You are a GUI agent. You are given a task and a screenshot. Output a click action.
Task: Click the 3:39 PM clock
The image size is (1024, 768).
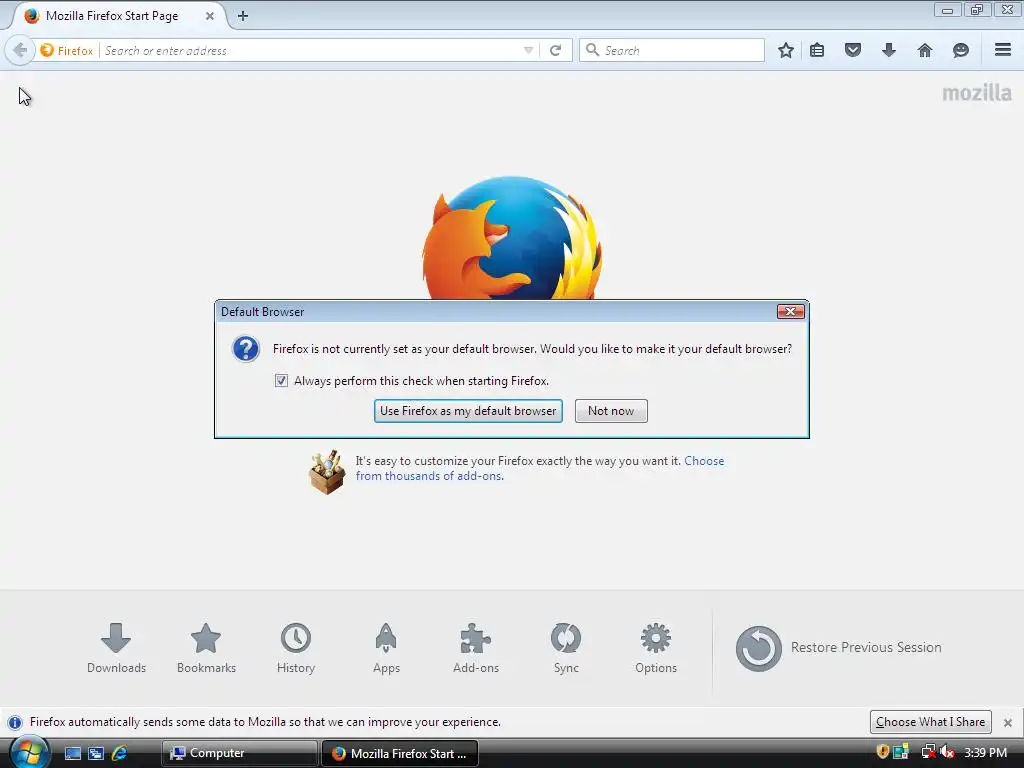coord(985,752)
